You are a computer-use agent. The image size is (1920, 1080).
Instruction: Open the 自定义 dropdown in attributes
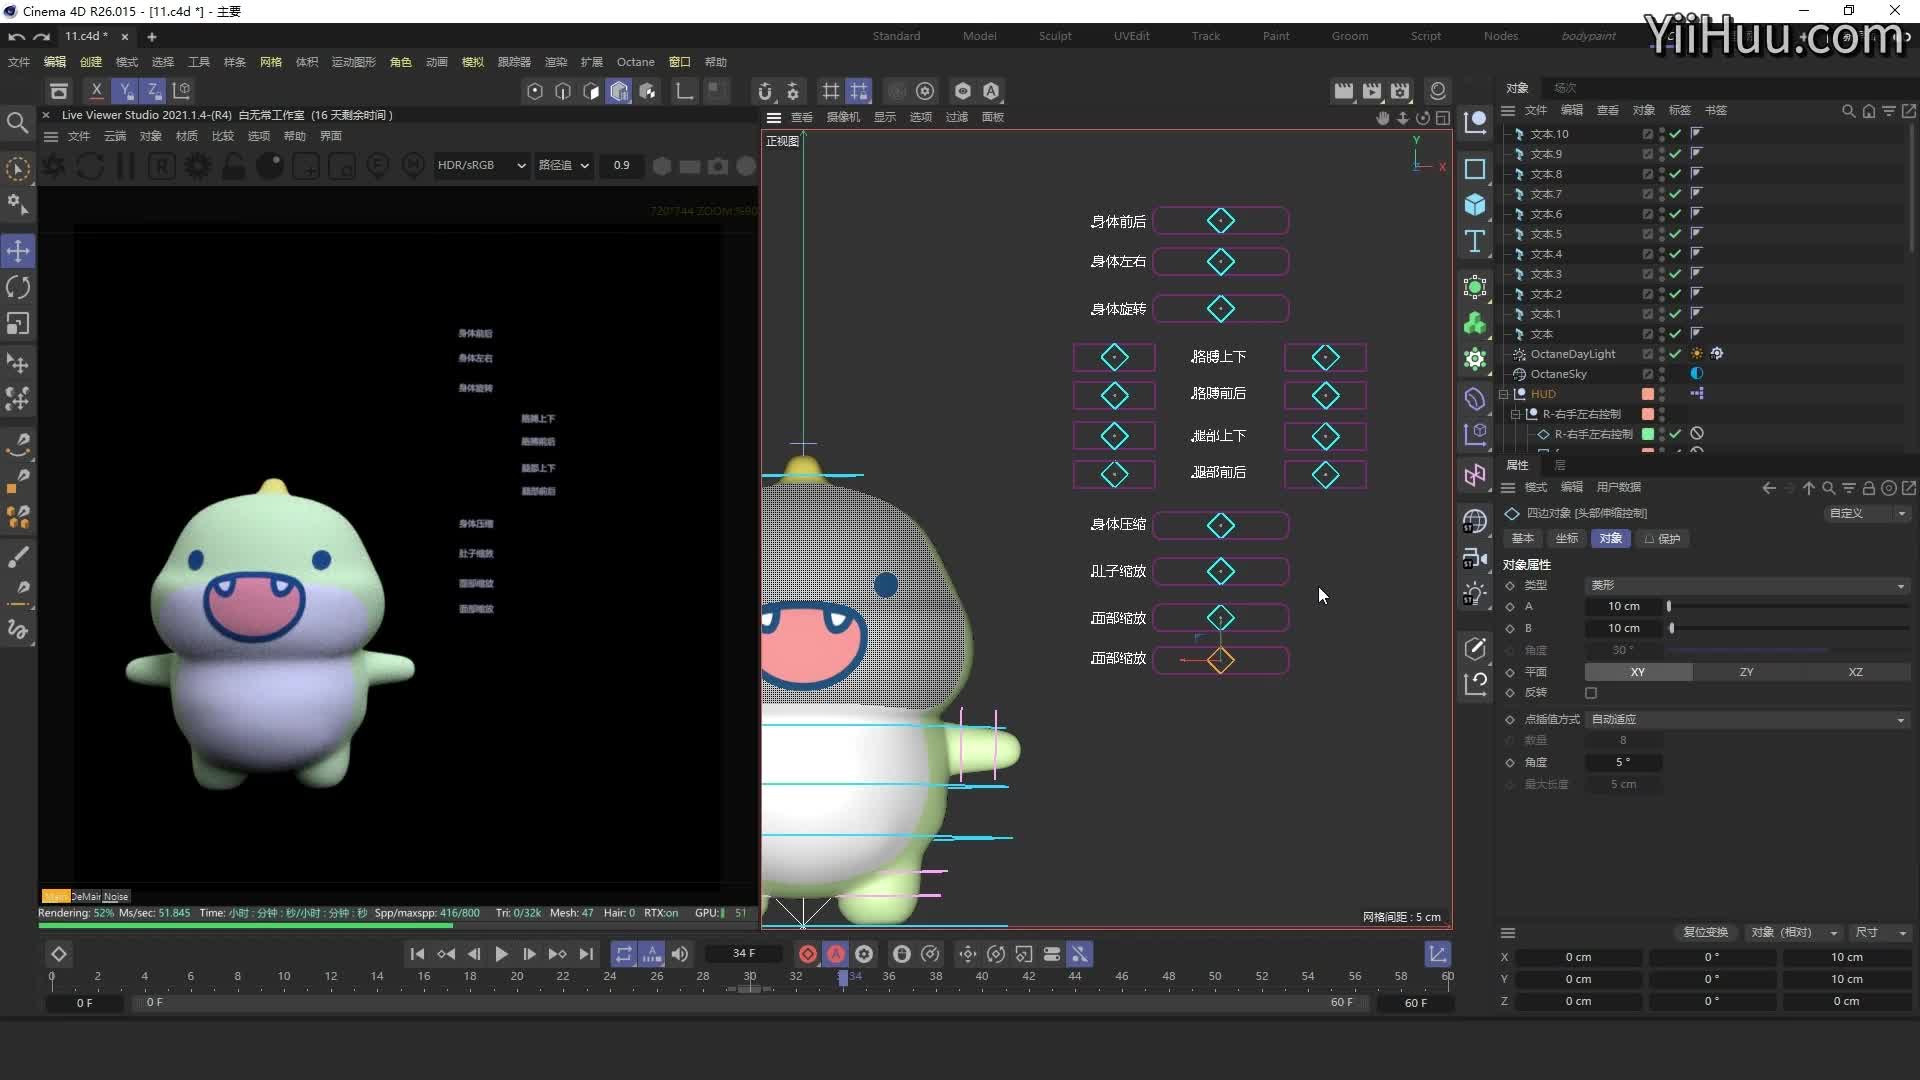pyautogui.click(x=1867, y=513)
